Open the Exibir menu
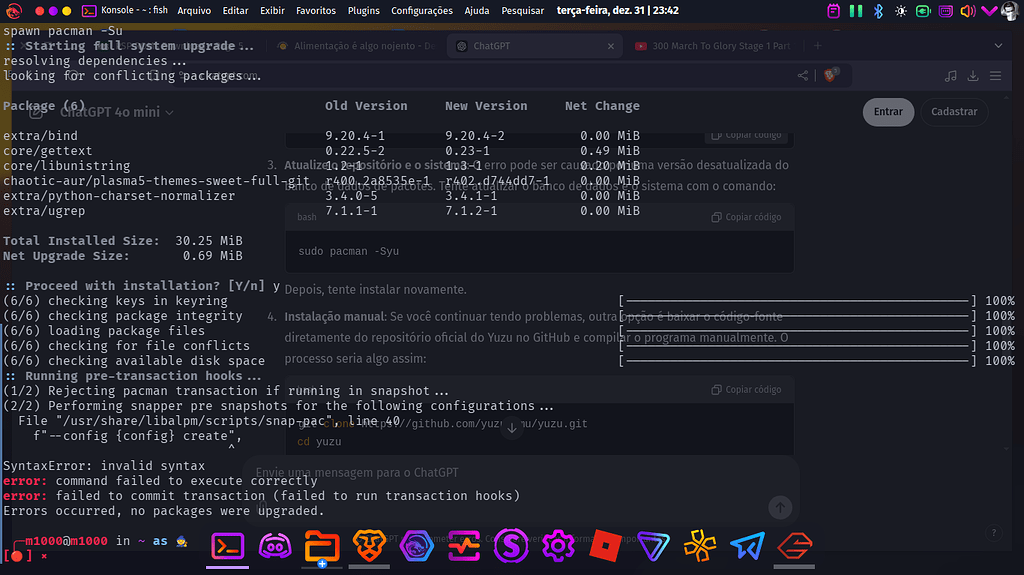Screen dimensions: 1024x575 tap(272, 10)
